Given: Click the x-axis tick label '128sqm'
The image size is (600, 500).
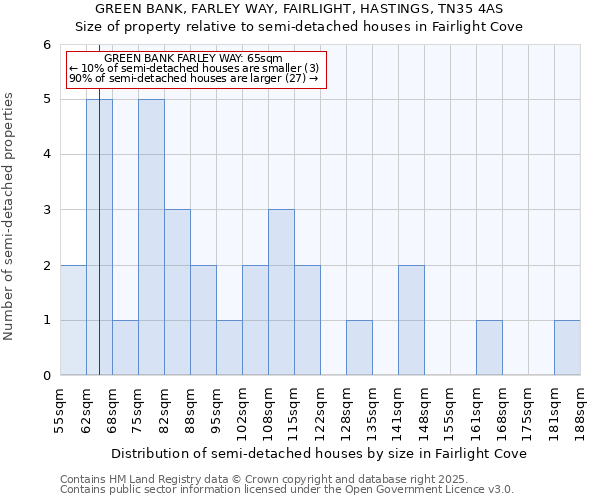Looking at the screenshot, I should tap(346, 415).
